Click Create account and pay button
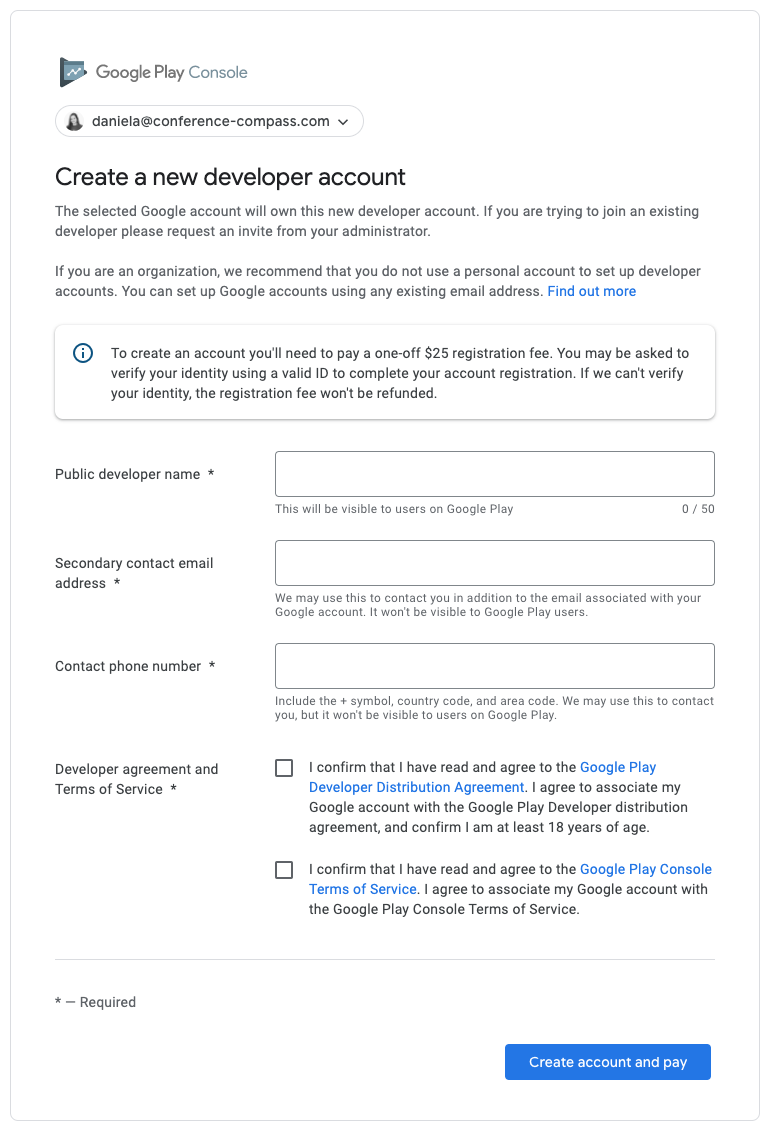This screenshot has width=768, height=1129. pyautogui.click(x=607, y=1062)
